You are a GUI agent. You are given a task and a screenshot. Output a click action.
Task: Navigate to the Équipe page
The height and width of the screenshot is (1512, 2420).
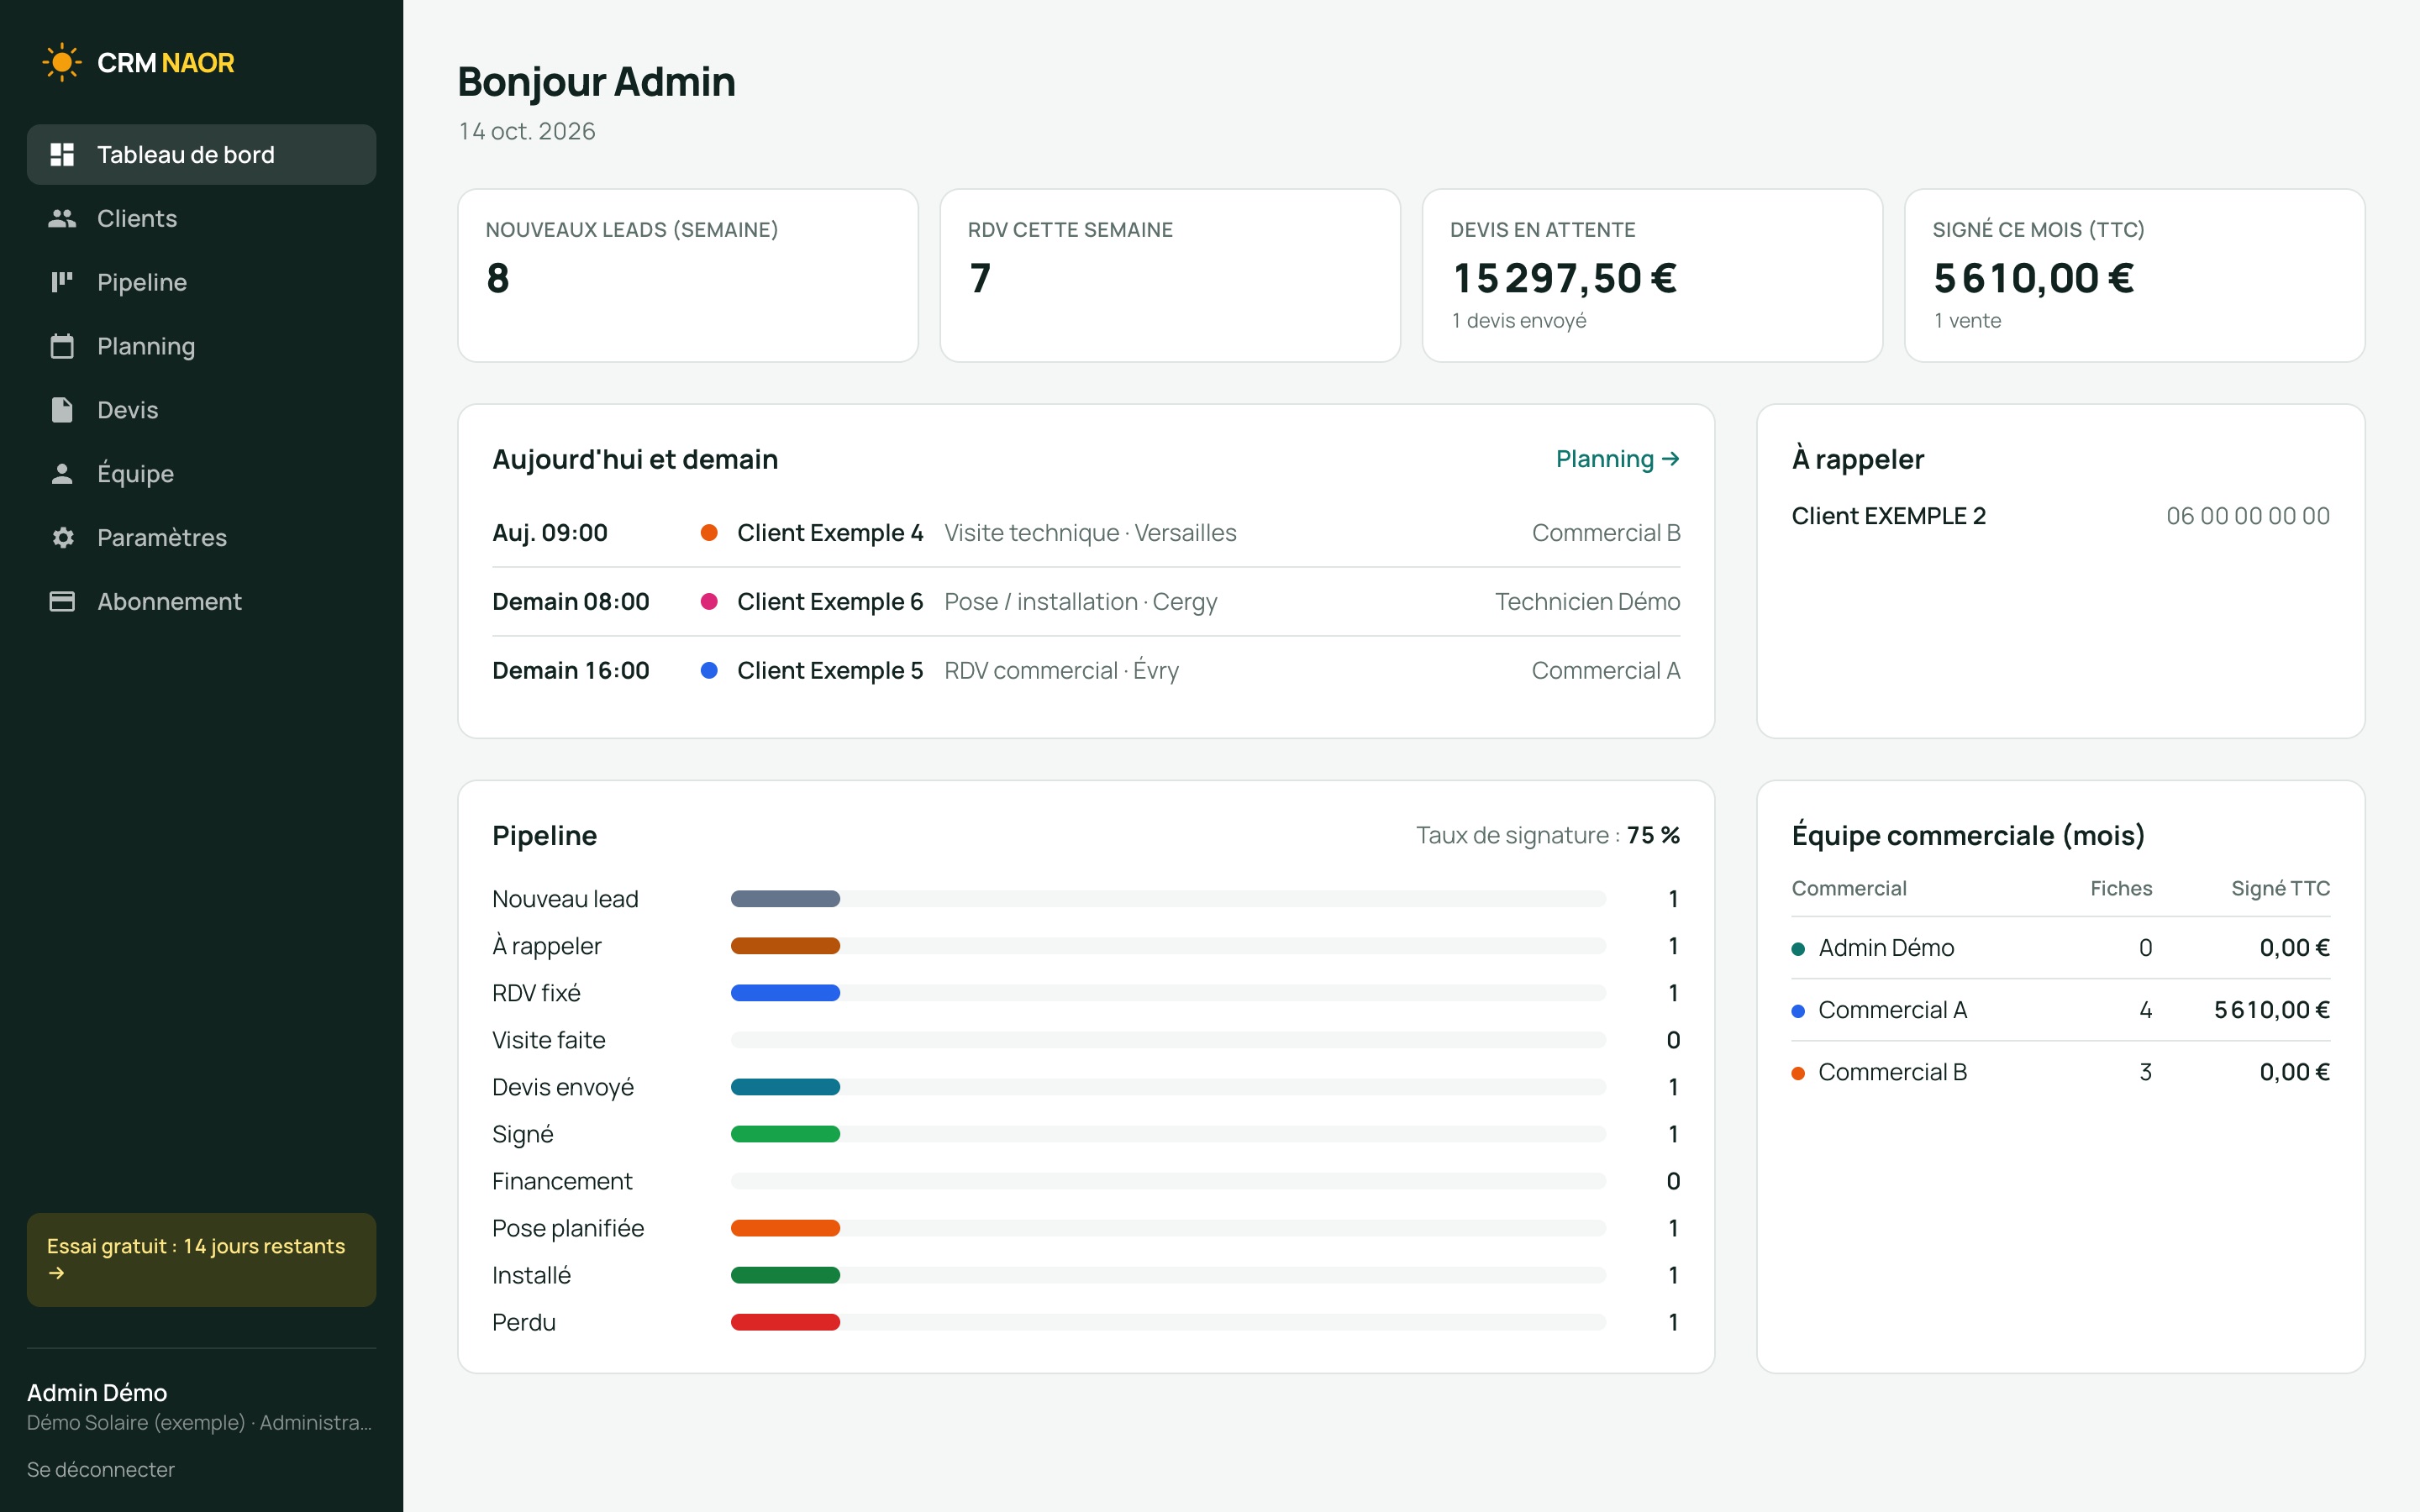coord(201,474)
